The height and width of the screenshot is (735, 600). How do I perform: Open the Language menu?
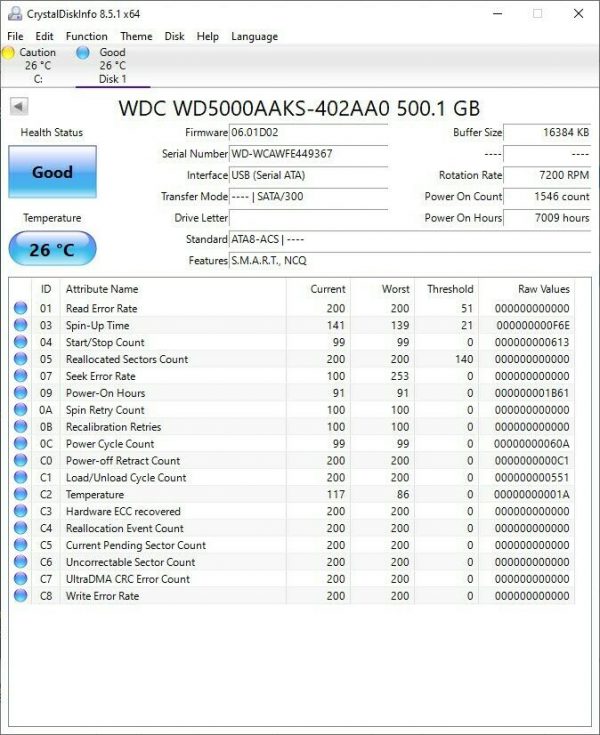click(x=254, y=36)
